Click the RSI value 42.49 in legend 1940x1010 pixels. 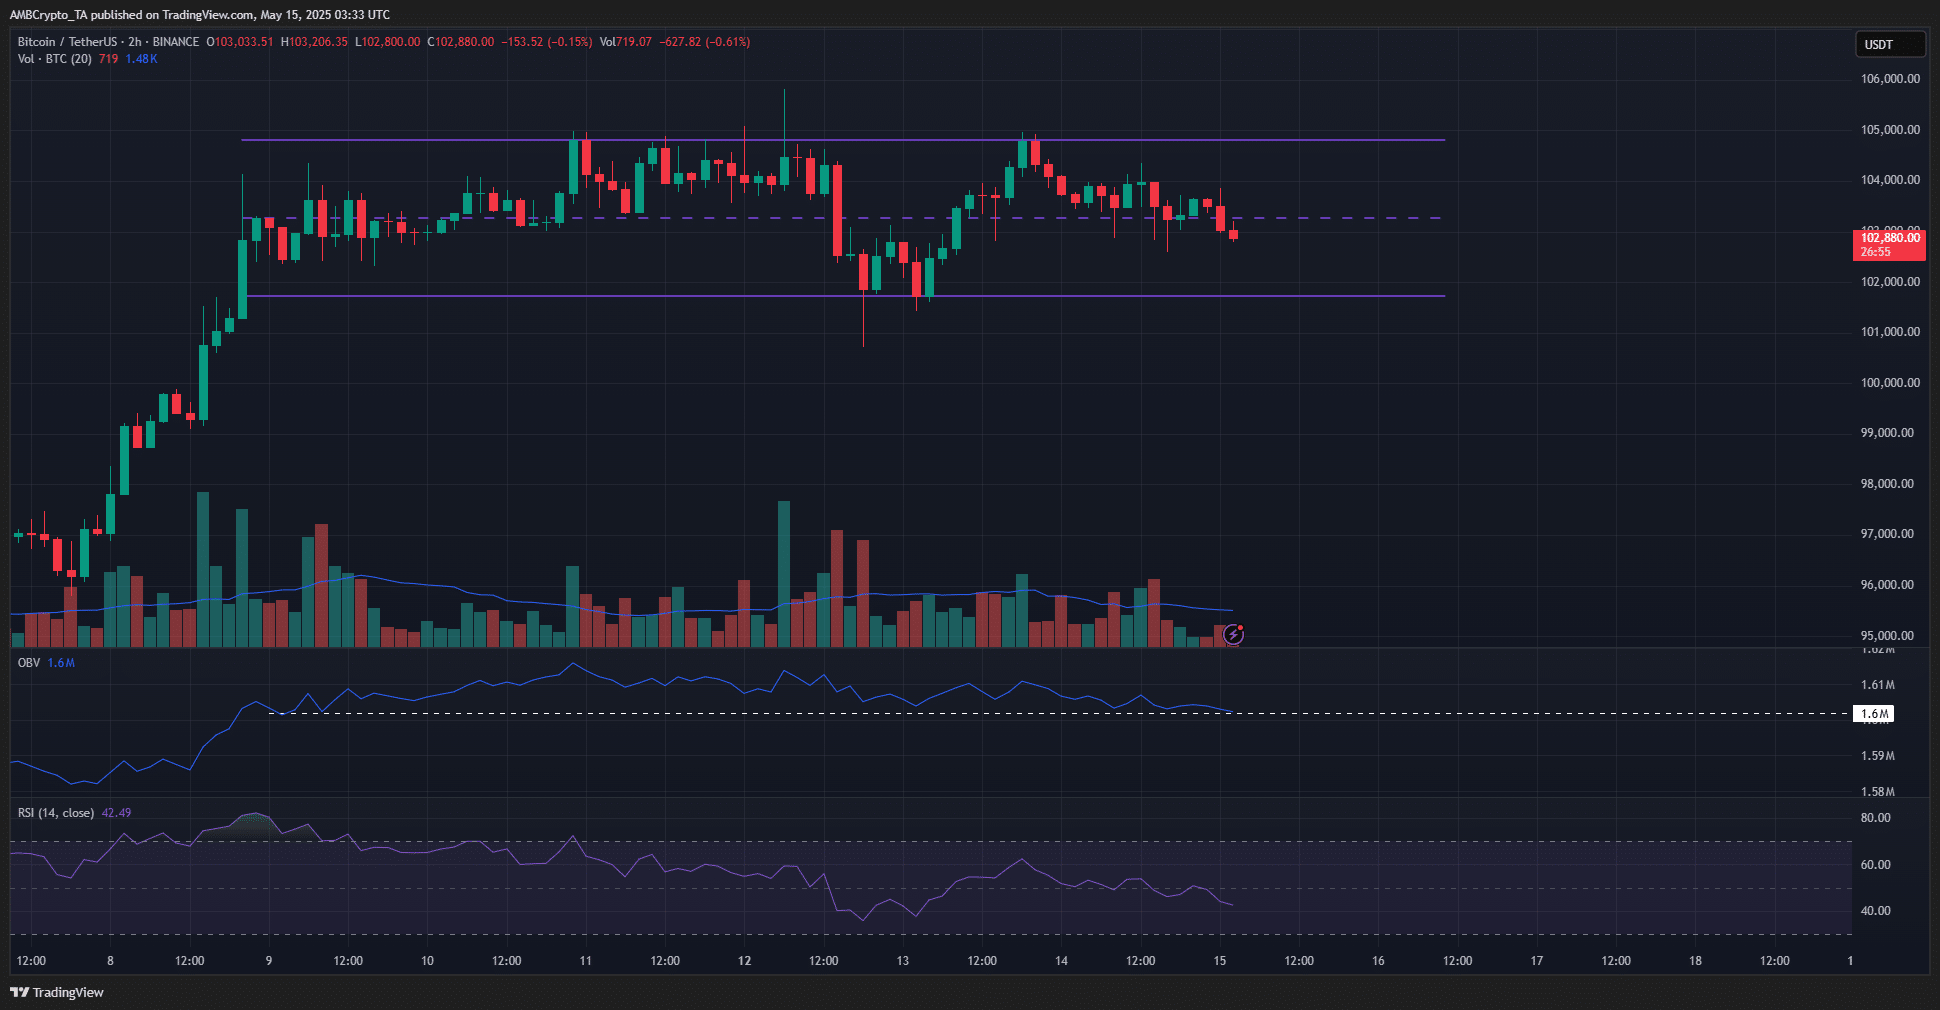click(x=116, y=813)
